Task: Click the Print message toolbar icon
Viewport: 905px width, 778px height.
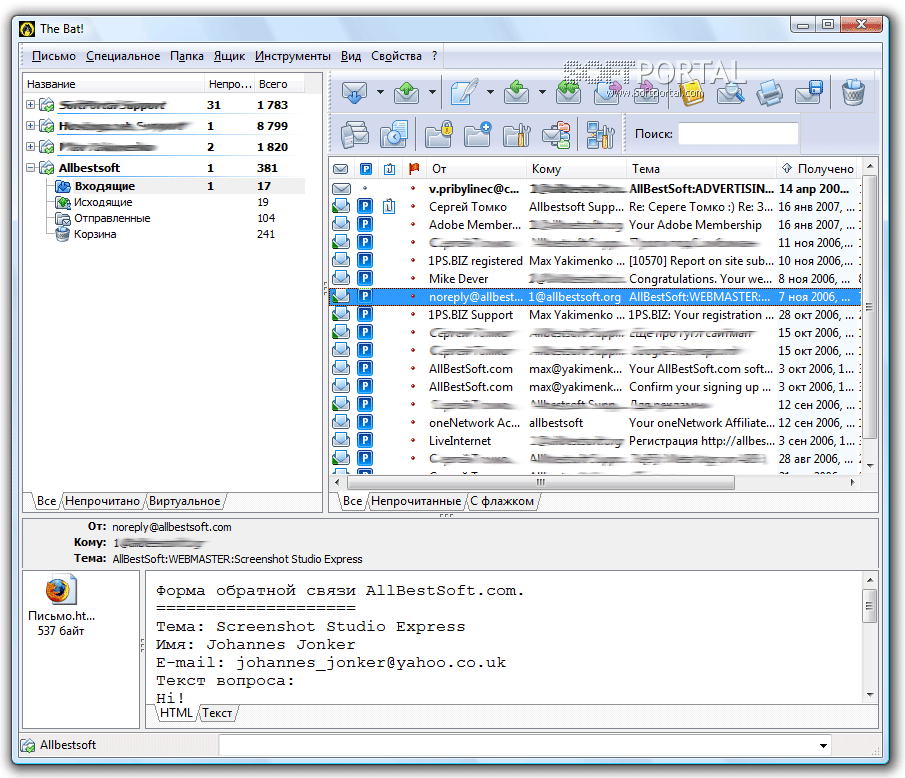Action: tap(769, 94)
